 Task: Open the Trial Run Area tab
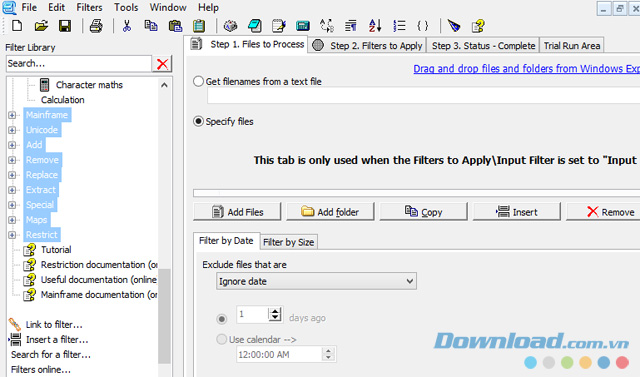pyautogui.click(x=572, y=46)
